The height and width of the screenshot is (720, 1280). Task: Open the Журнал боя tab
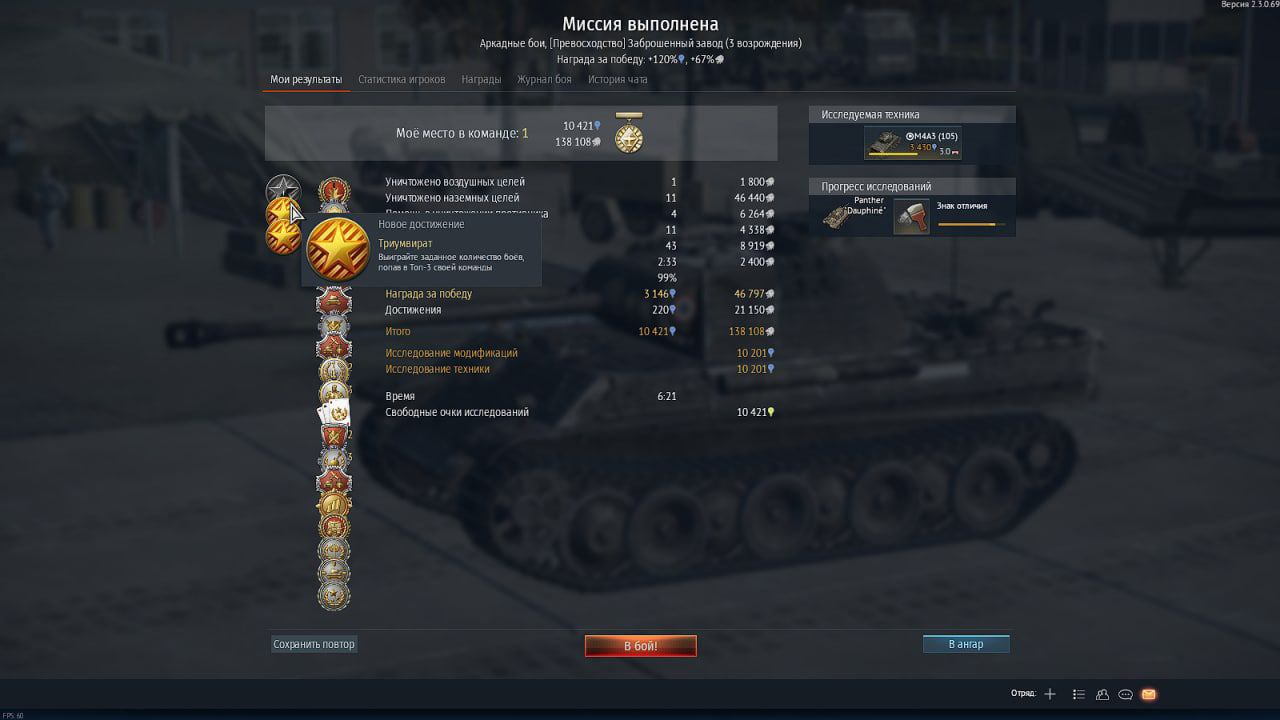(x=544, y=79)
